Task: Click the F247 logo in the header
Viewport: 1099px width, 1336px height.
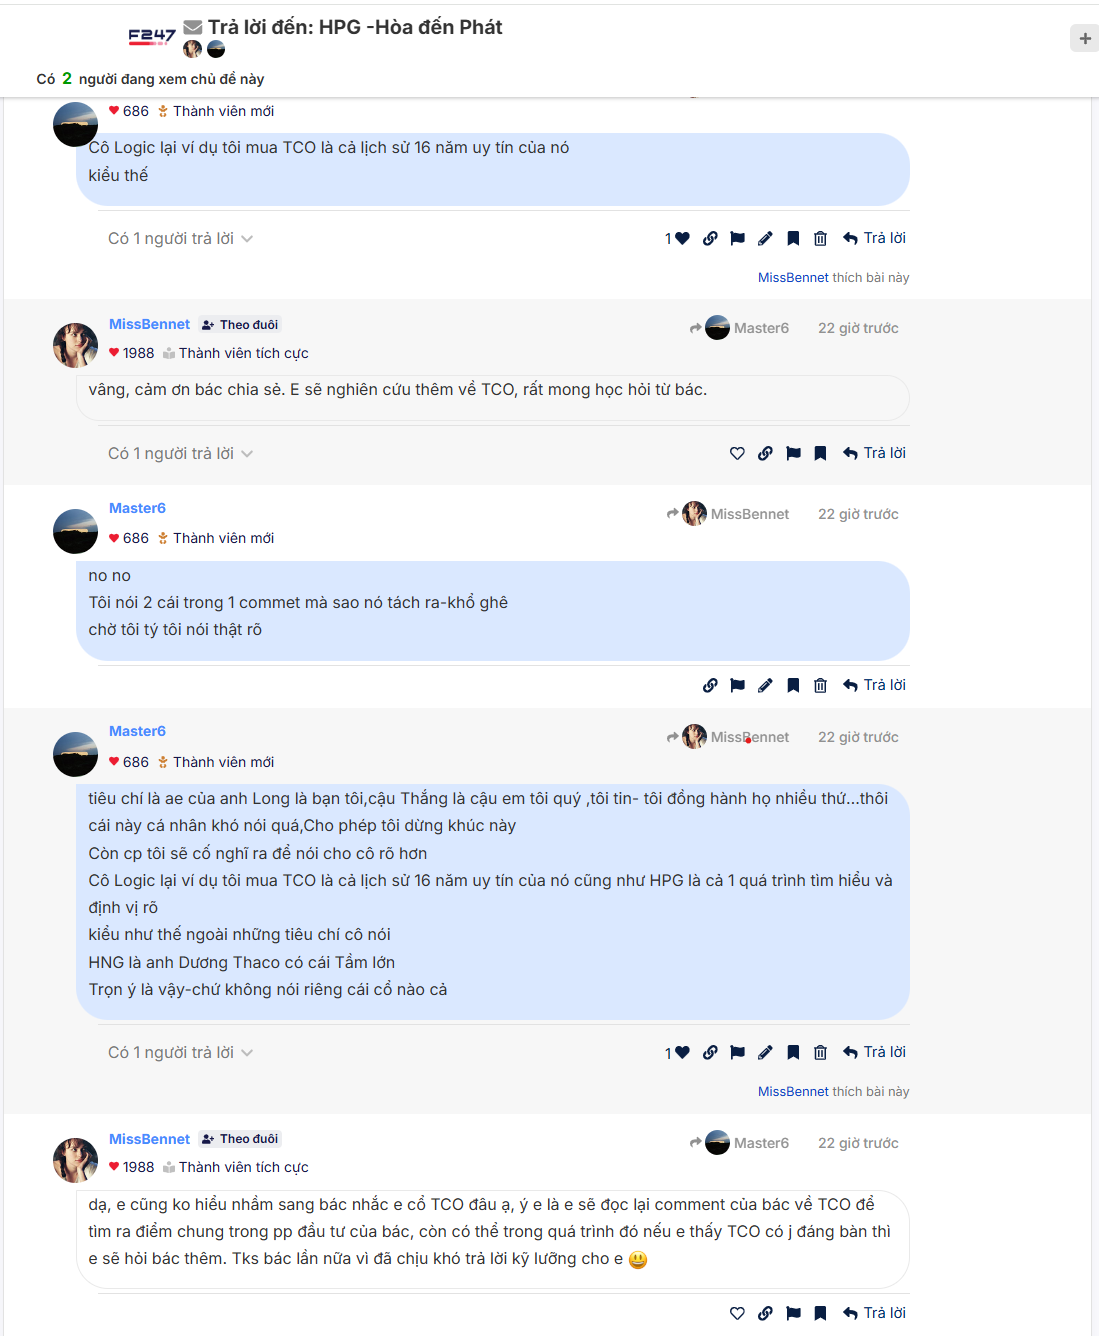Action: click(152, 37)
